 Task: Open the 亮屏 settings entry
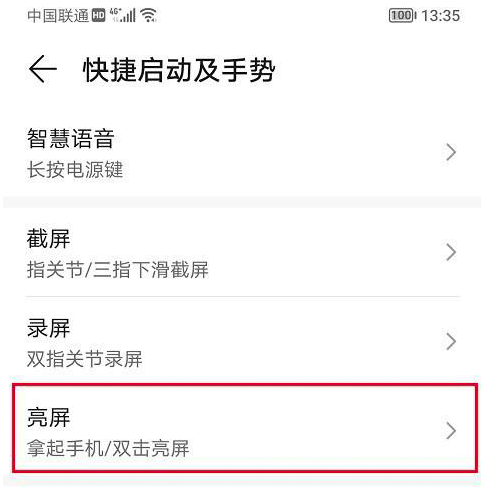tap(245, 428)
